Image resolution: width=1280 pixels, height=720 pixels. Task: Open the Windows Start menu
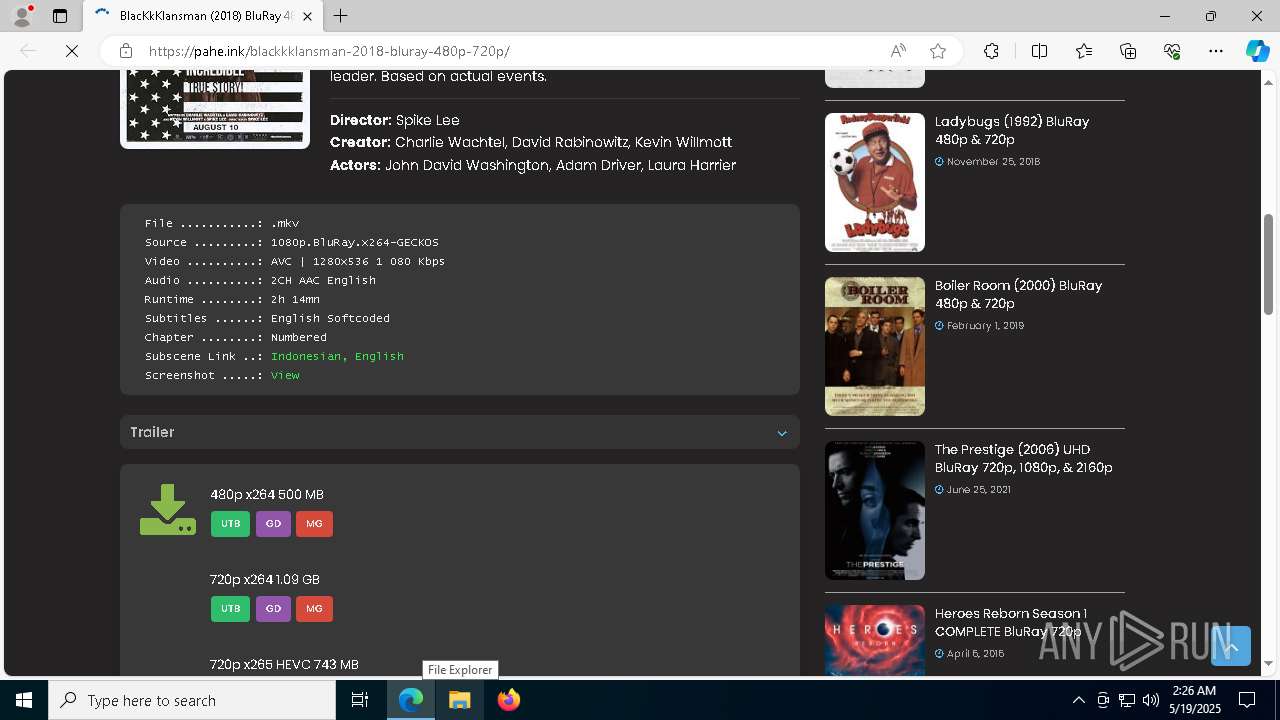click(24, 700)
